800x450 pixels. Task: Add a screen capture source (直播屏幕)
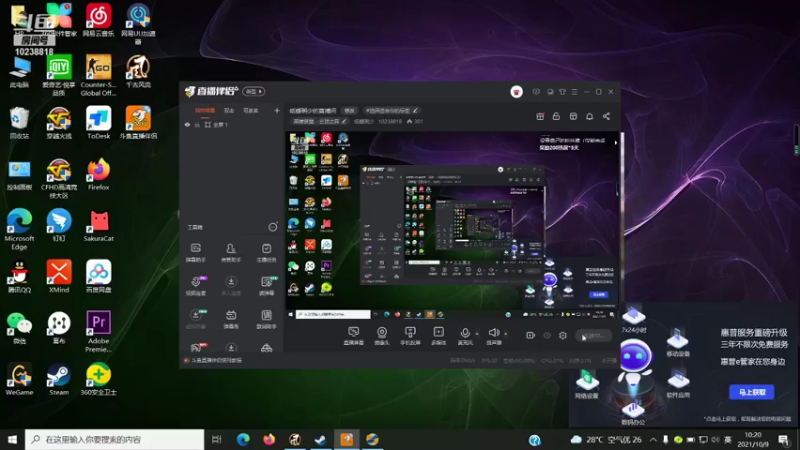click(x=354, y=336)
